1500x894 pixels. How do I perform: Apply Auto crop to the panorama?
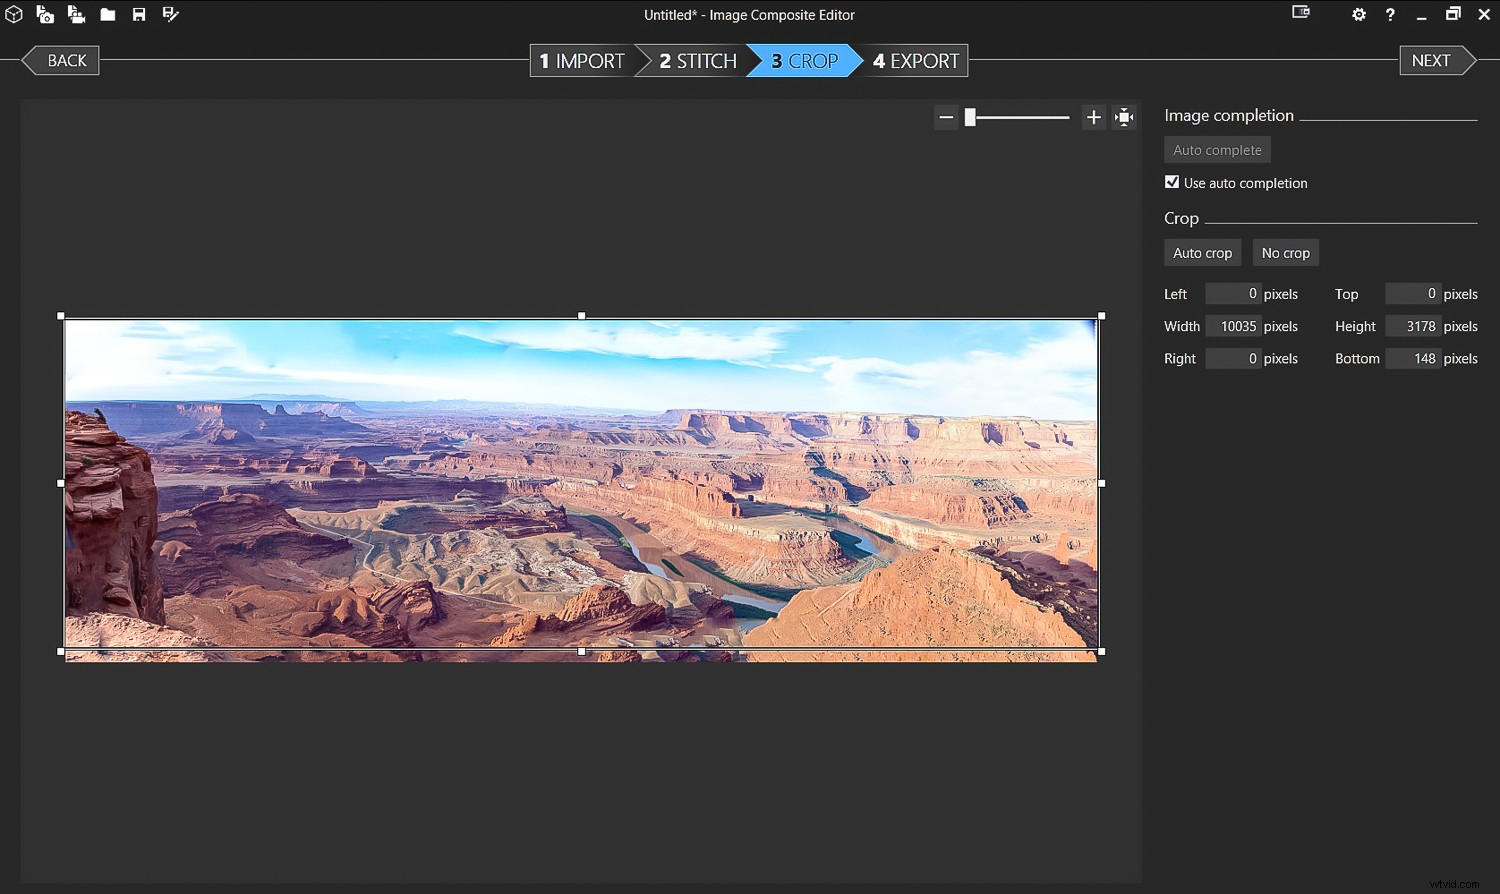tap(1202, 252)
